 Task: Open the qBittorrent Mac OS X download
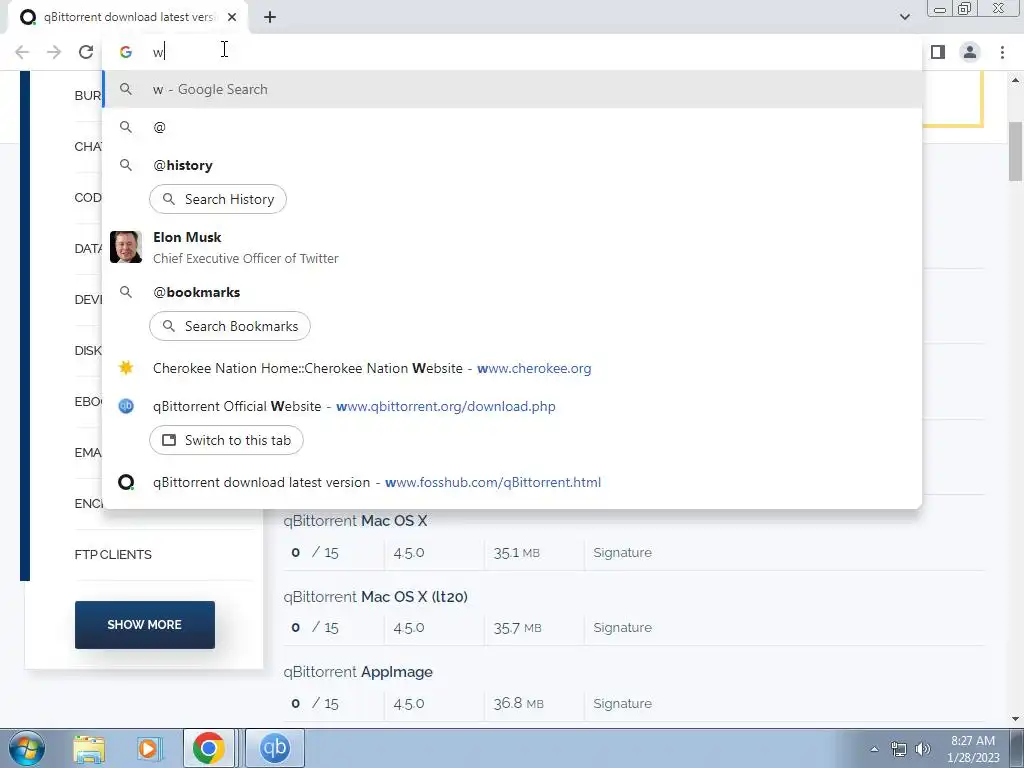coord(355,521)
